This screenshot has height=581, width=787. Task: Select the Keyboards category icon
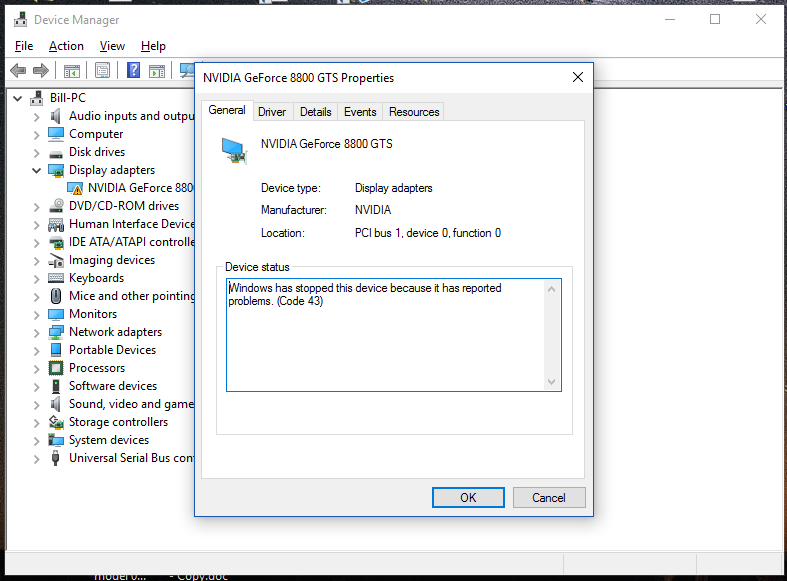pyautogui.click(x=56, y=278)
